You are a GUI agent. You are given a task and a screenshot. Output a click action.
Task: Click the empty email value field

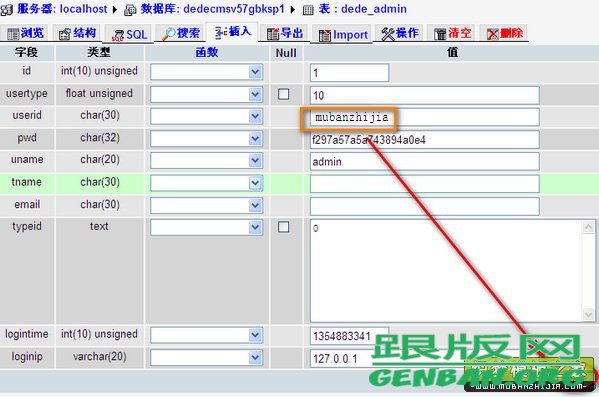click(x=424, y=206)
